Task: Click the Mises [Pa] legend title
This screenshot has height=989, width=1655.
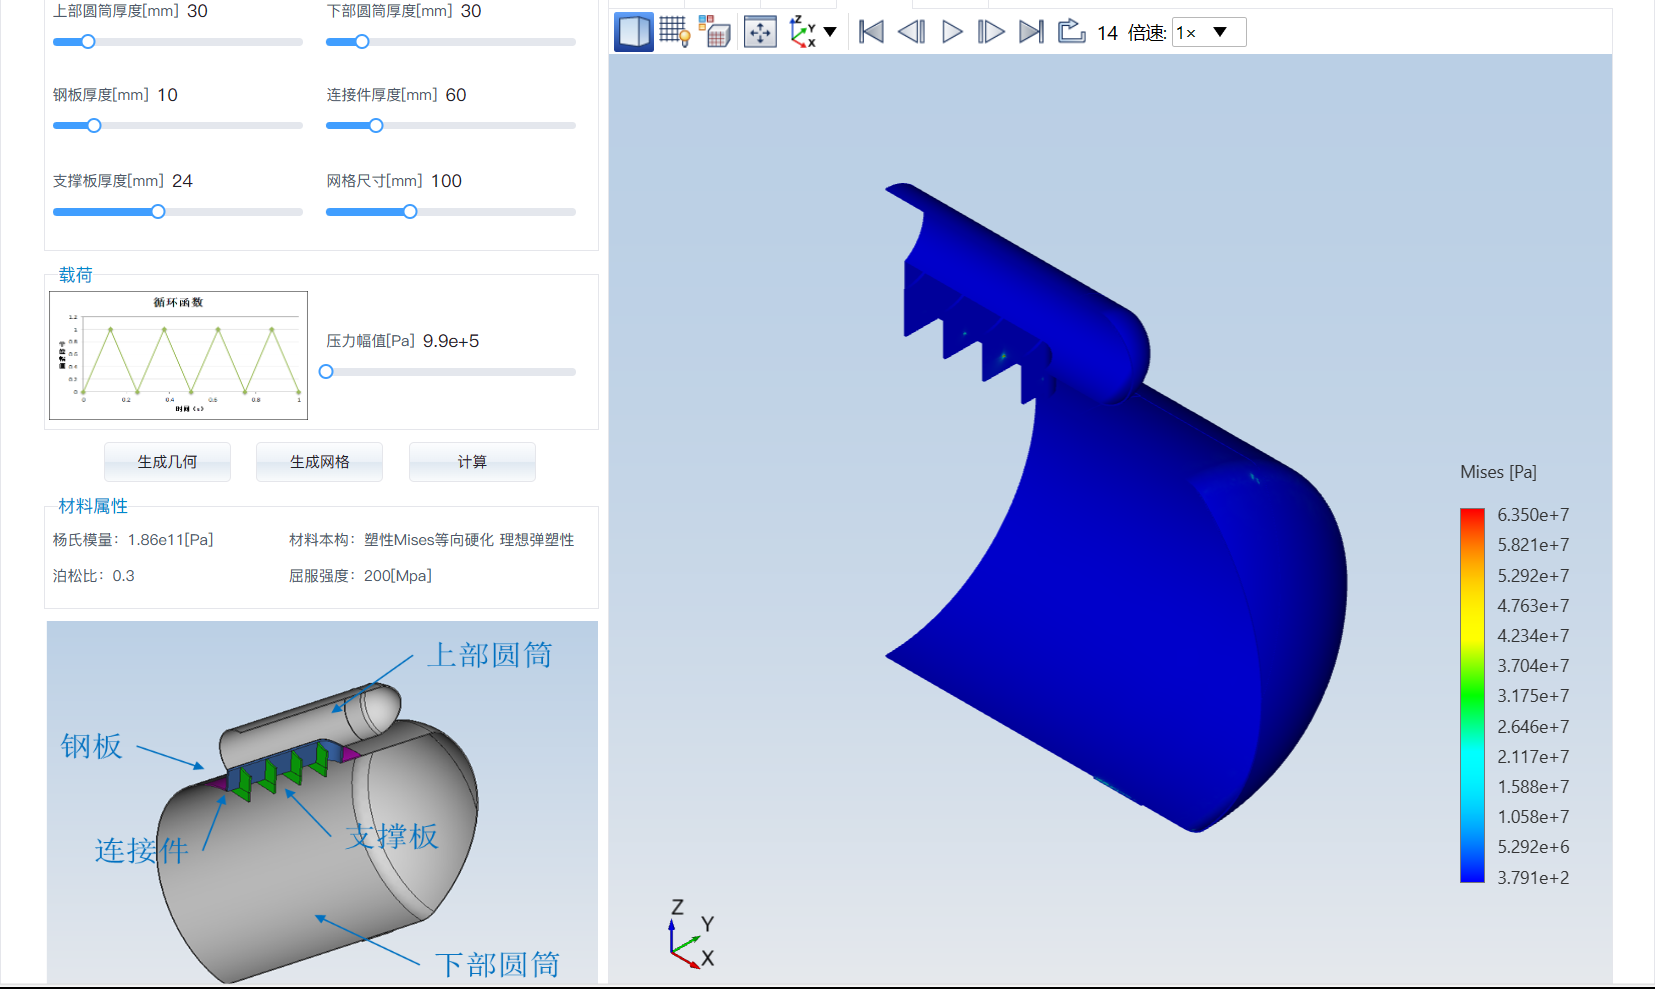Action: tap(1498, 472)
